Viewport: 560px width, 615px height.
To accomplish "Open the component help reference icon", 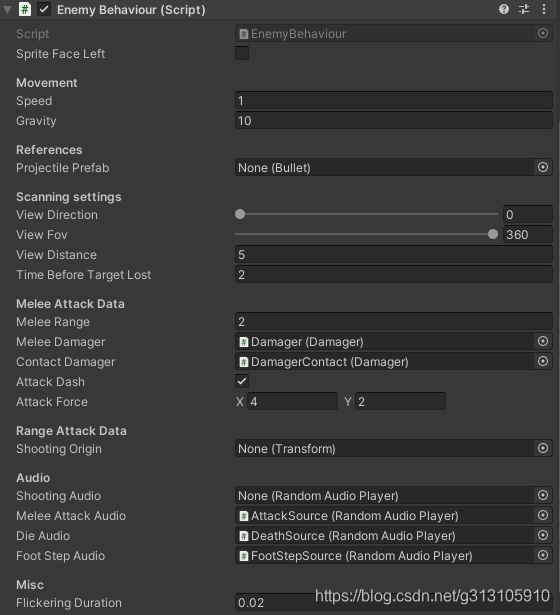I will coord(504,9).
